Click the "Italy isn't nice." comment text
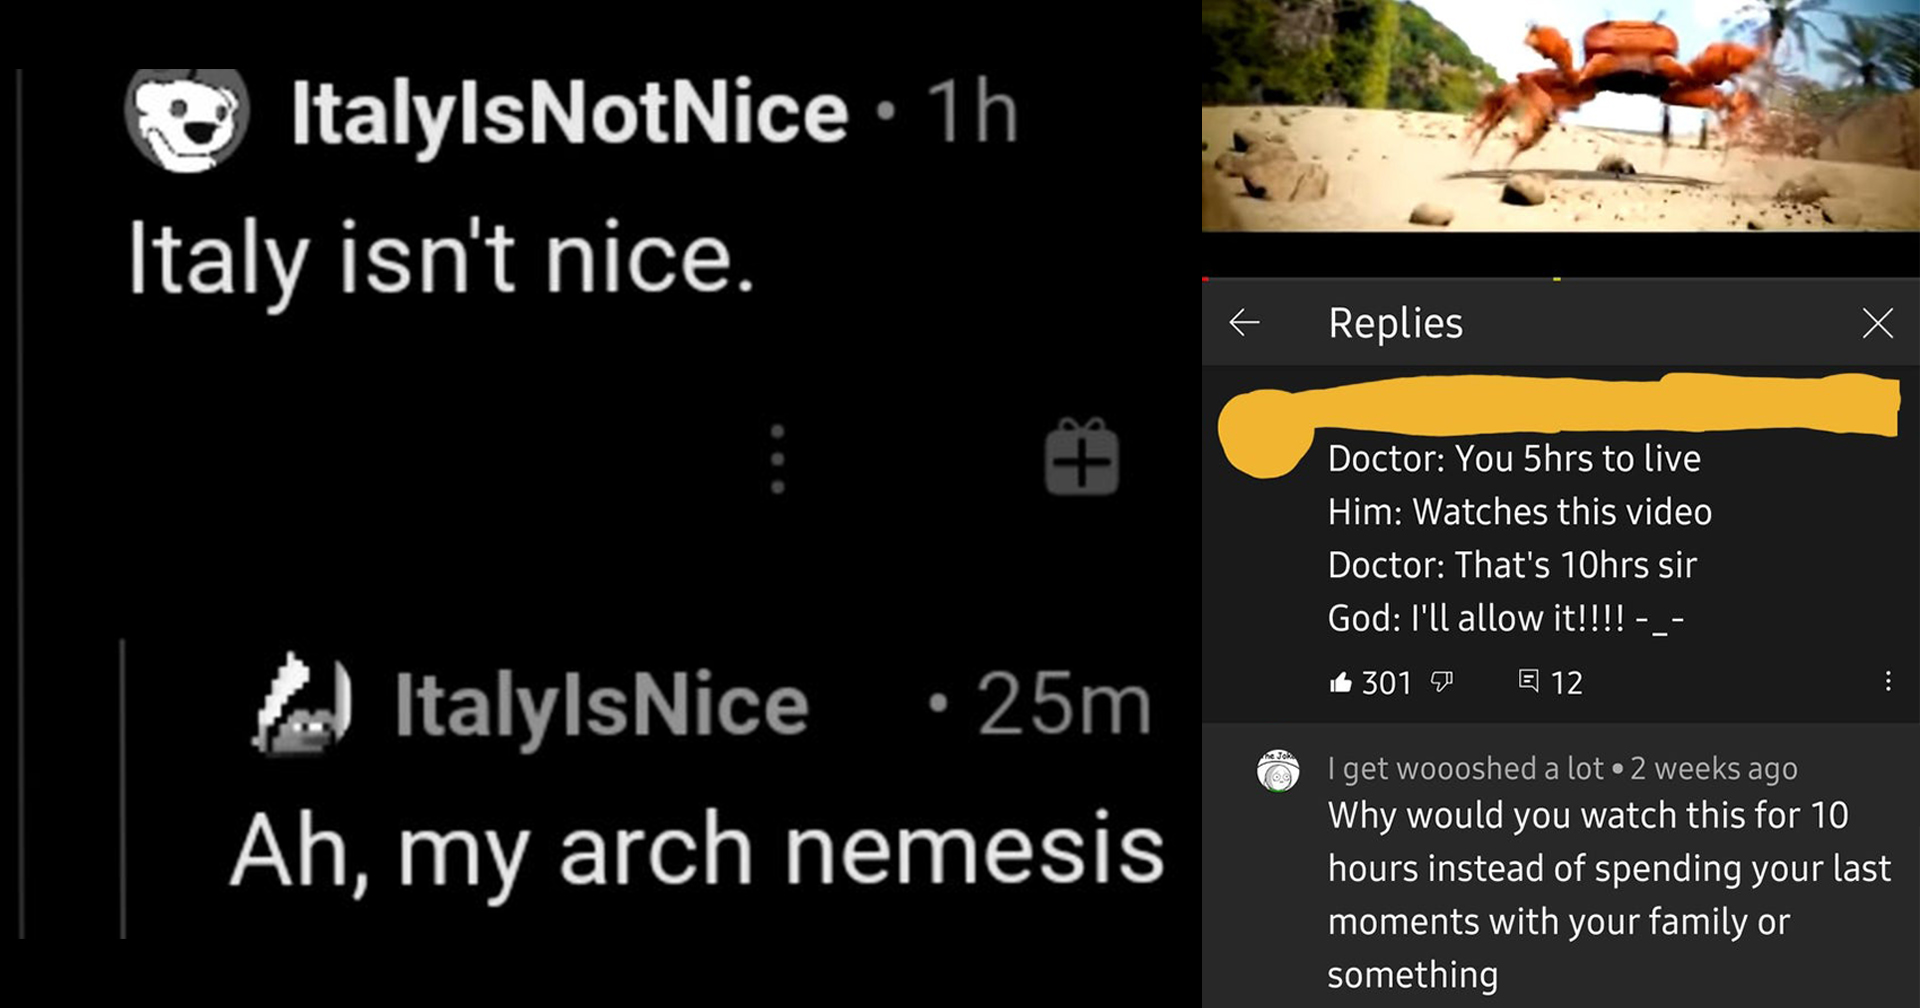The height and width of the screenshot is (1008, 1920). point(441,259)
